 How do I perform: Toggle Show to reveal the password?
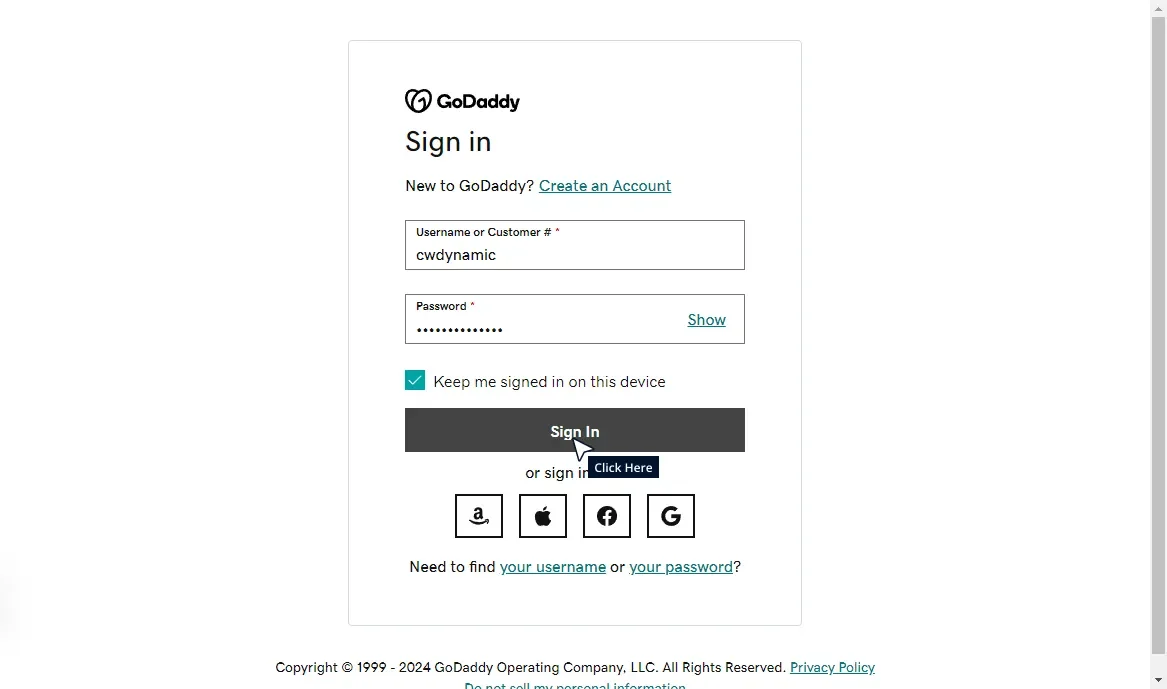pos(706,319)
